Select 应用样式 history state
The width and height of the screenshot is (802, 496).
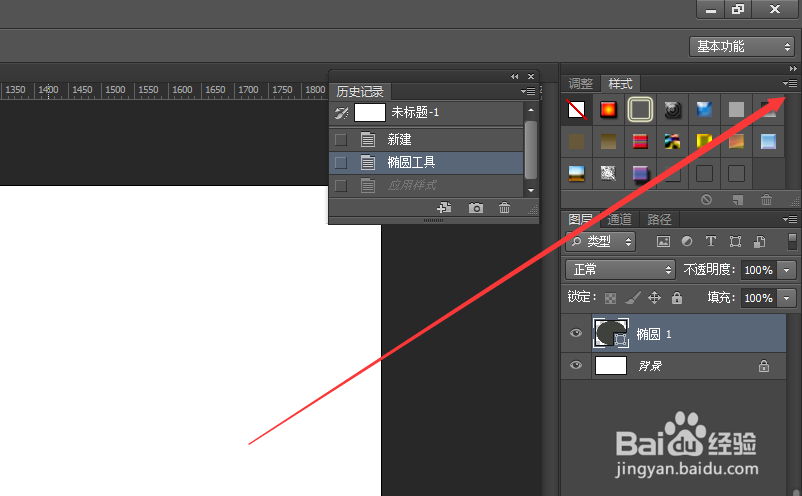426,185
